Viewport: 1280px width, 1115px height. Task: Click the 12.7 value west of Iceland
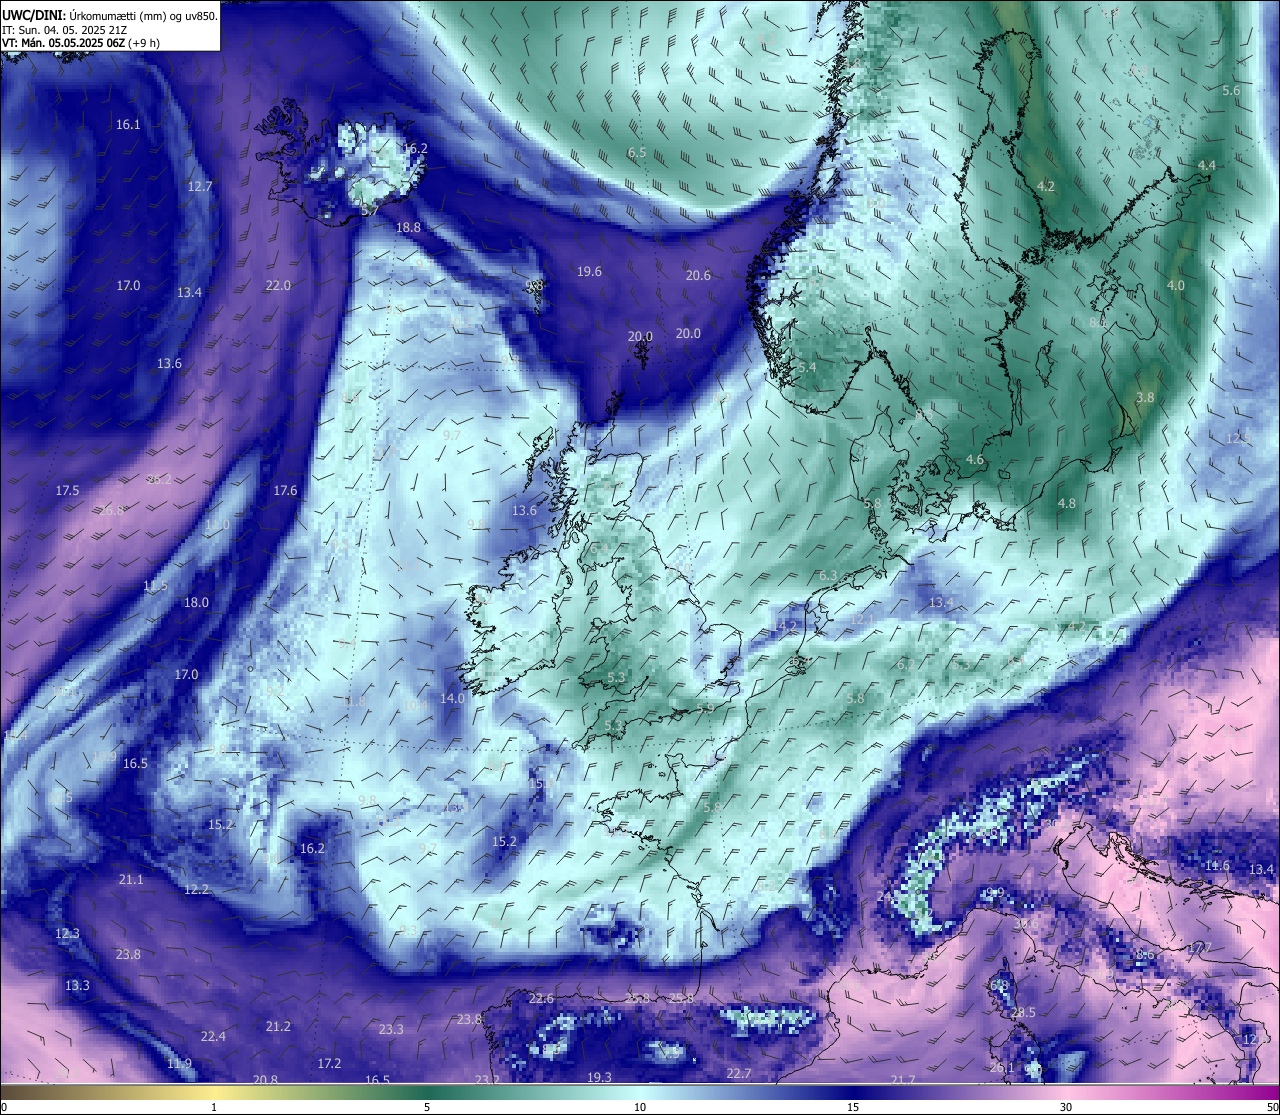pos(200,187)
